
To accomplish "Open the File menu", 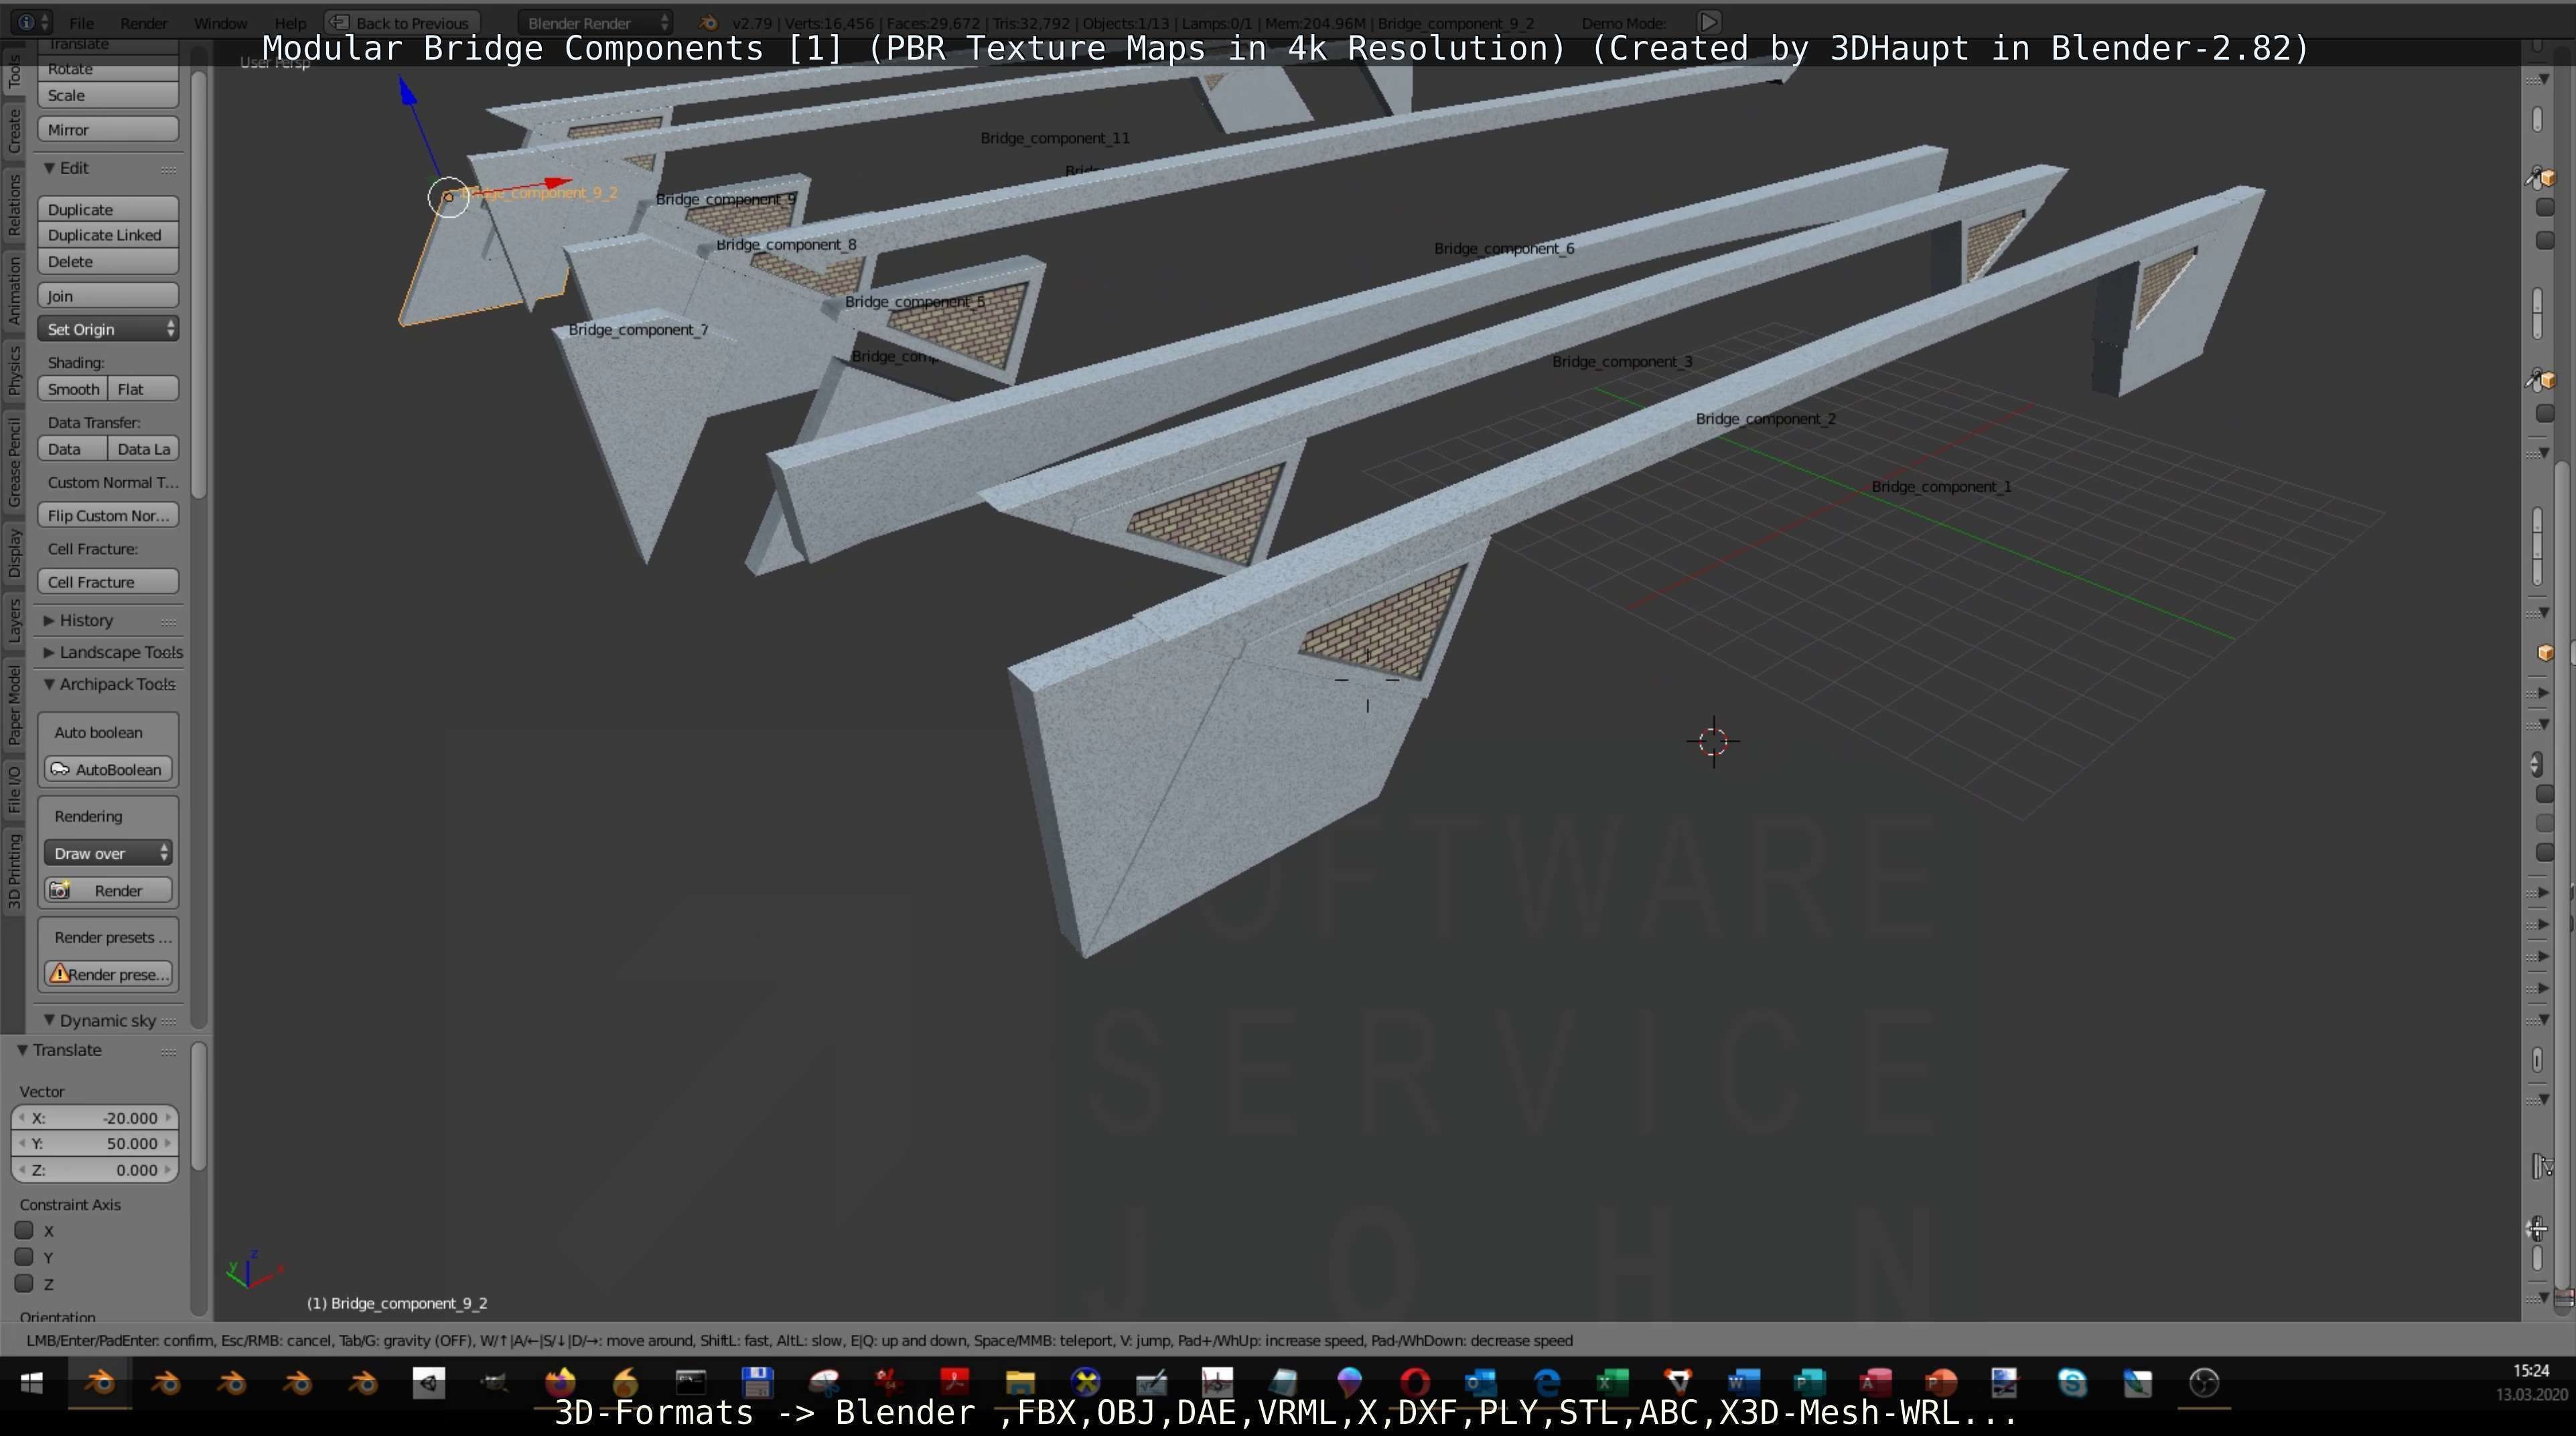I will click(x=81, y=22).
